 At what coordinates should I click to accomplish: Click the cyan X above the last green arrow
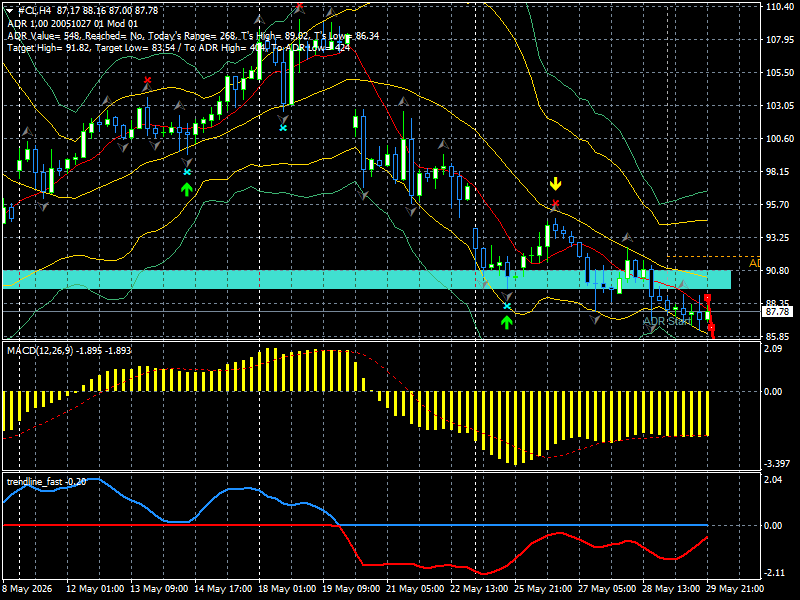pyautogui.click(x=506, y=306)
